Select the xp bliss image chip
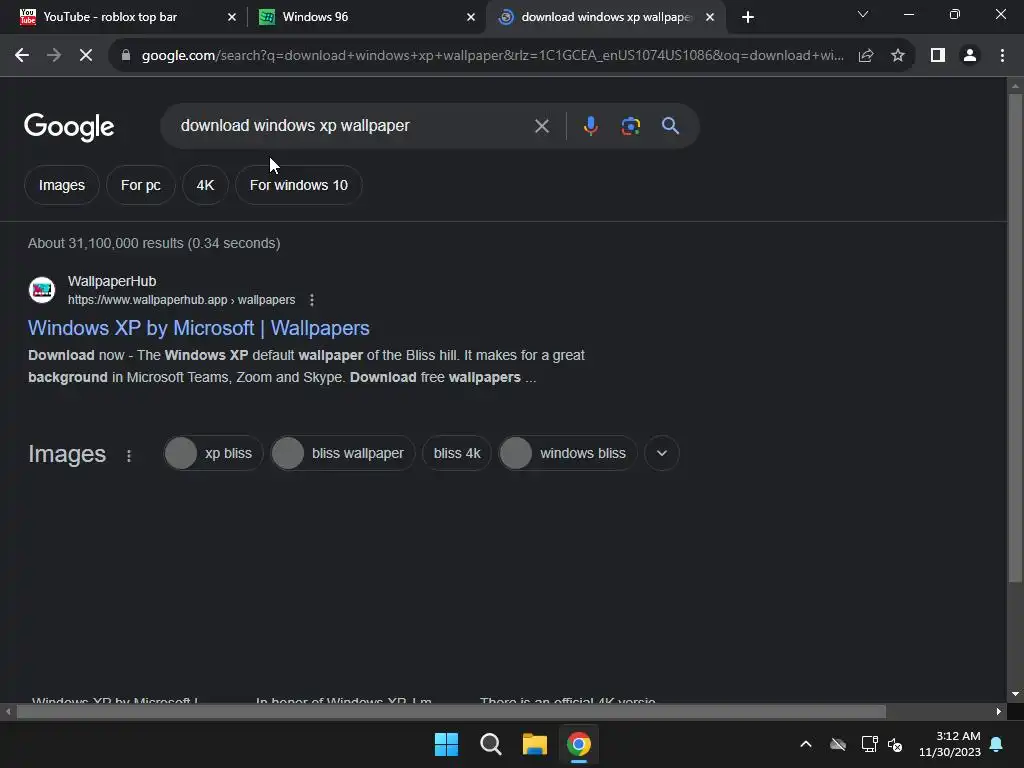The width and height of the screenshot is (1024, 768). click(x=213, y=453)
